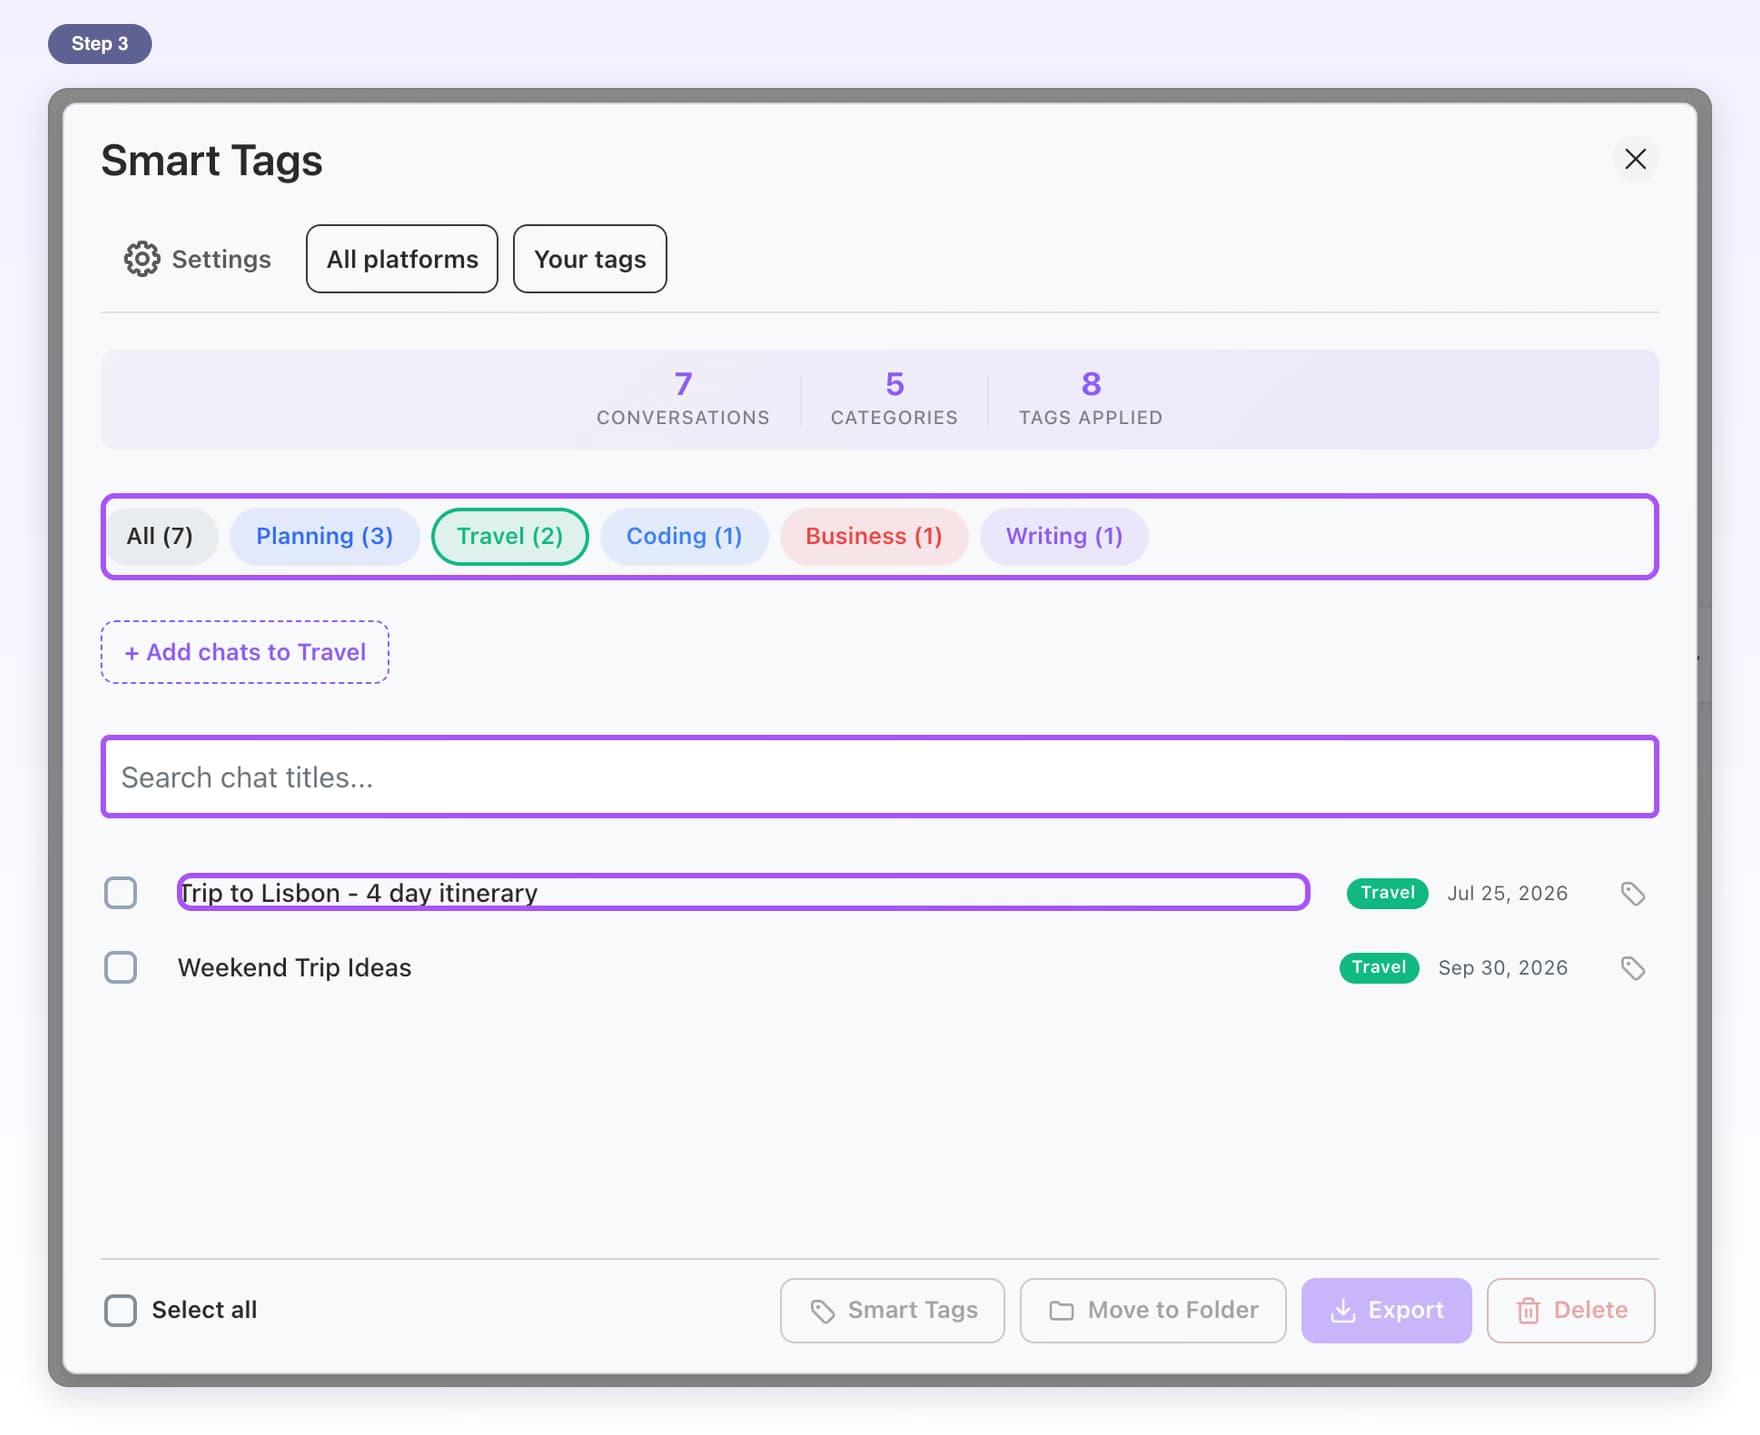The image size is (1760, 1435).
Task: Close the Smart Tags dialog
Action: pos(1635,159)
